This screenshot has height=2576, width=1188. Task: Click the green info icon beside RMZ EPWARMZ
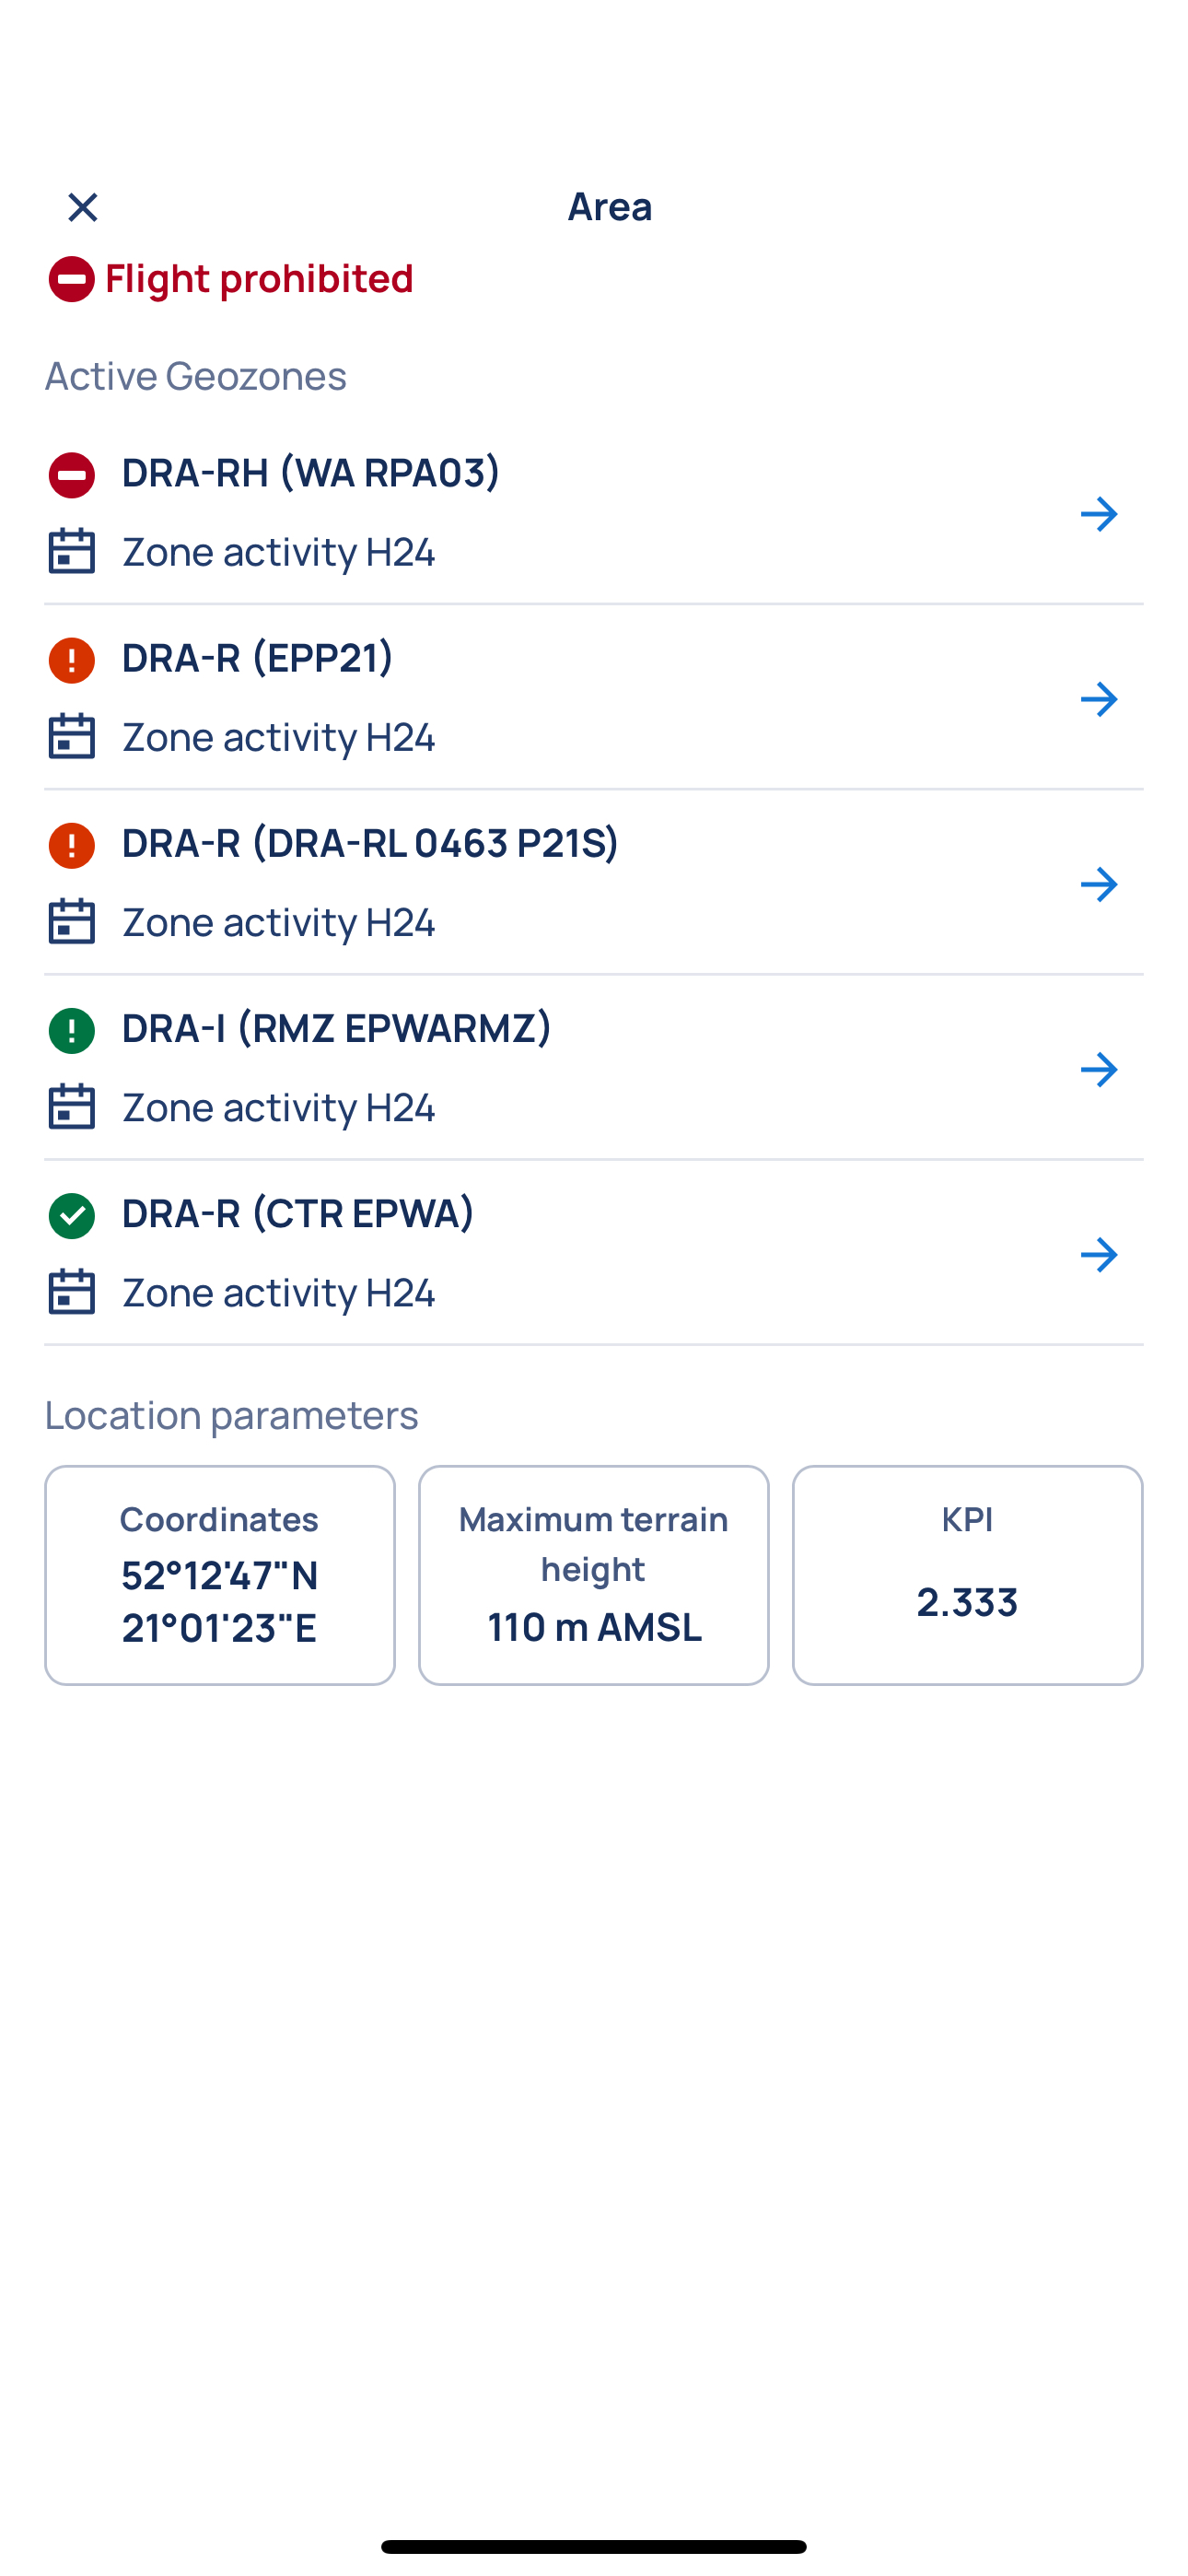tap(72, 1030)
